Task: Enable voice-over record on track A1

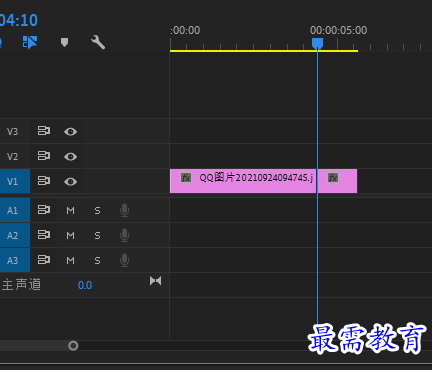Action: point(124,210)
